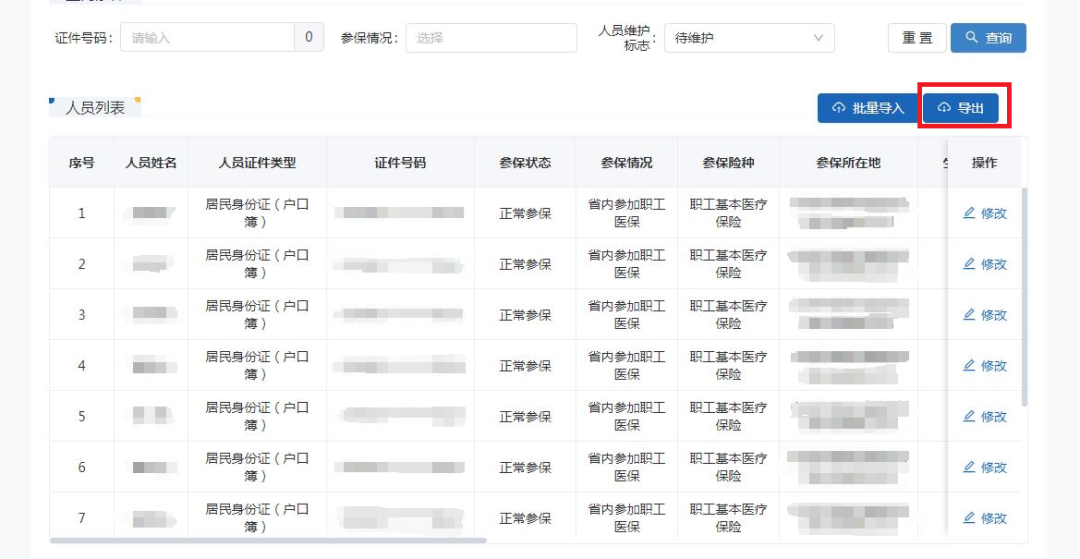Click the 参保情况 column header
This screenshot has height=559, width=1080.
point(627,163)
